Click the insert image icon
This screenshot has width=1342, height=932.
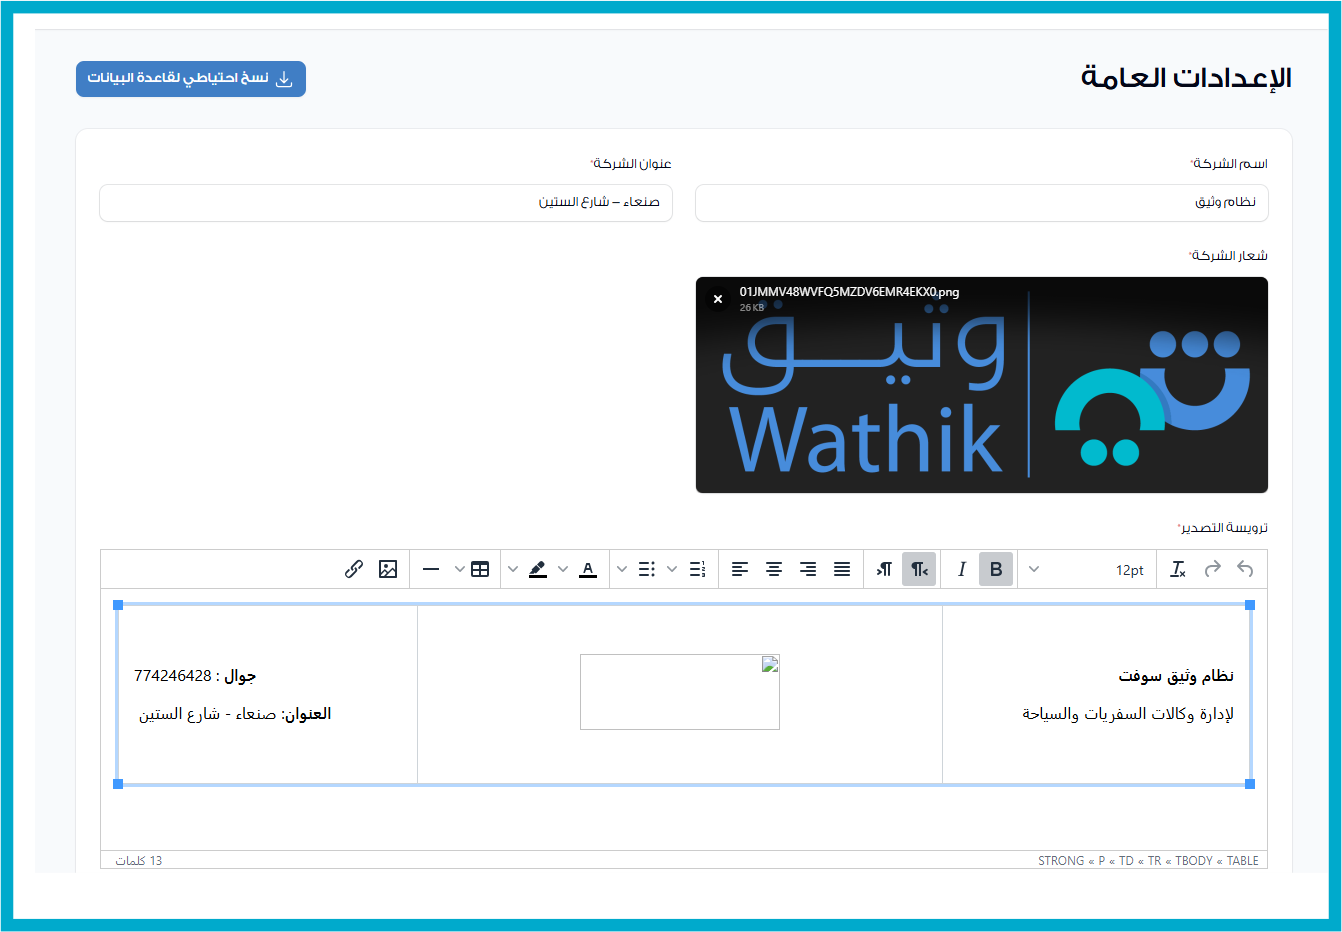[x=388, y=569]
